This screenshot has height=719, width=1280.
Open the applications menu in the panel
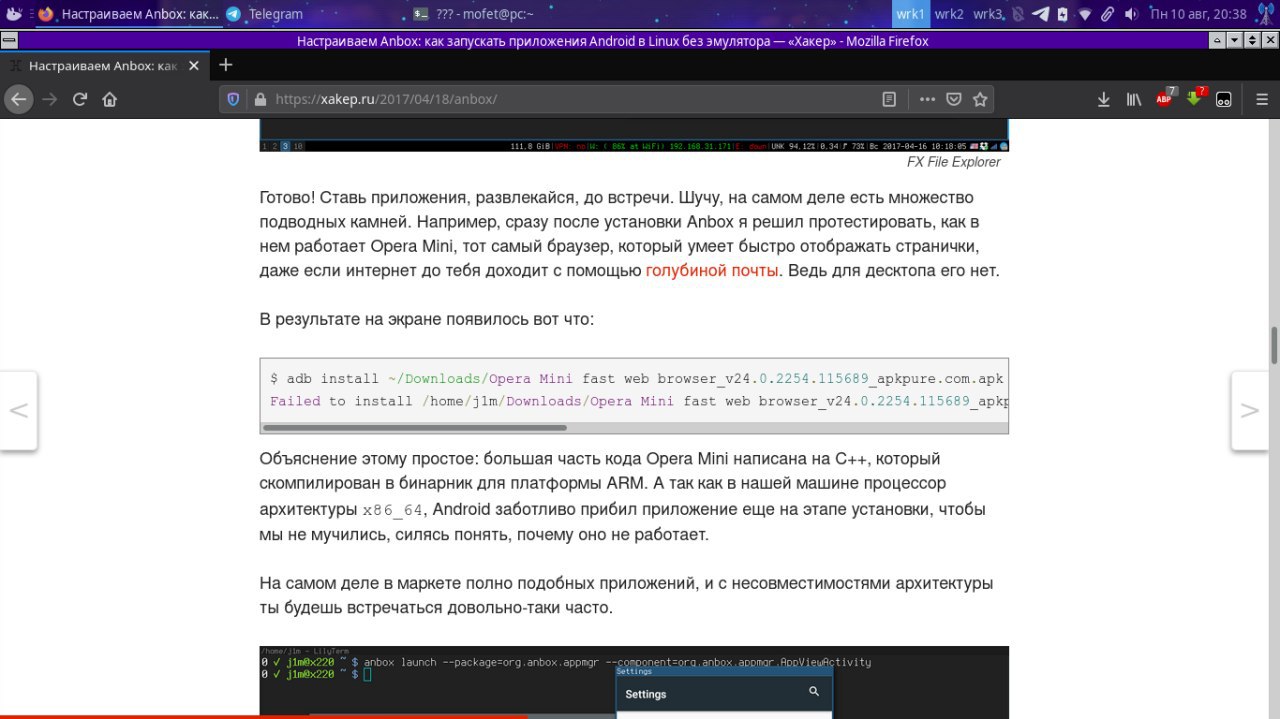click(x=14, y=14)
